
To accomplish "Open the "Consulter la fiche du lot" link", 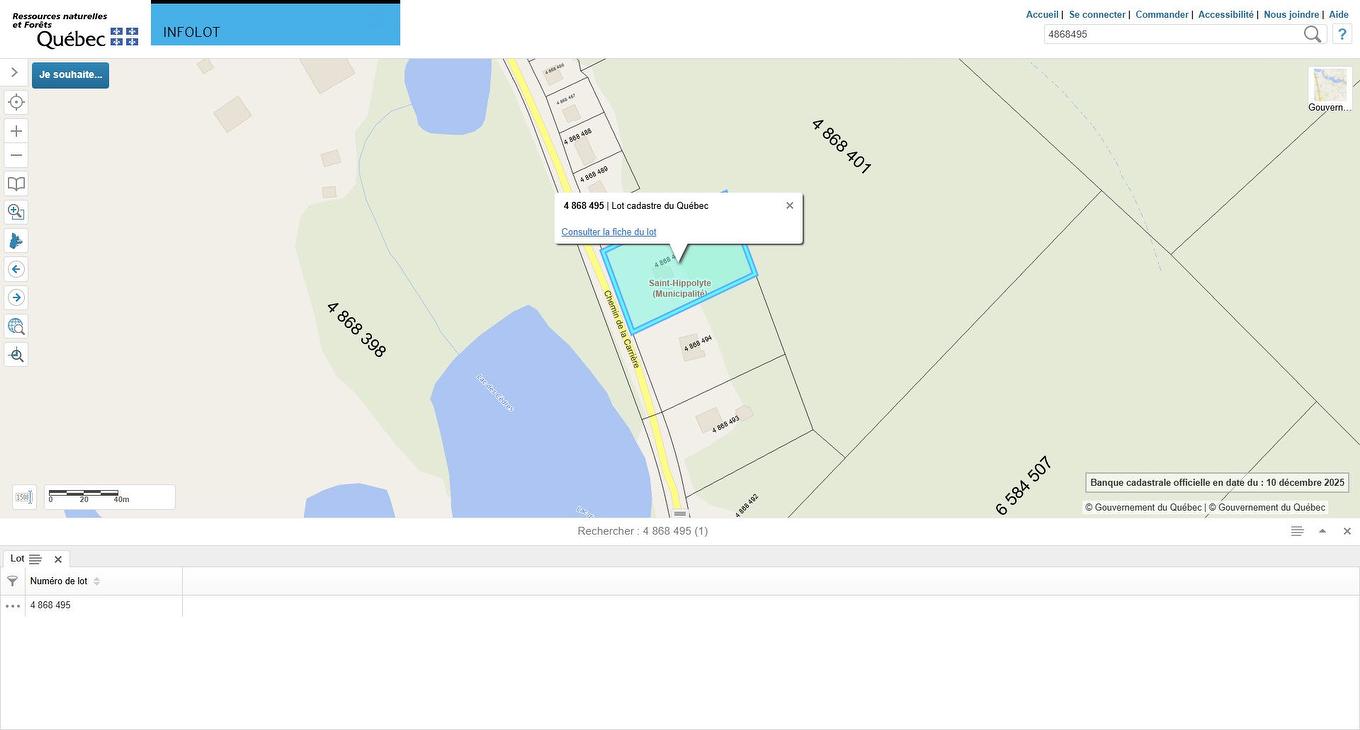I will (609, 232).
